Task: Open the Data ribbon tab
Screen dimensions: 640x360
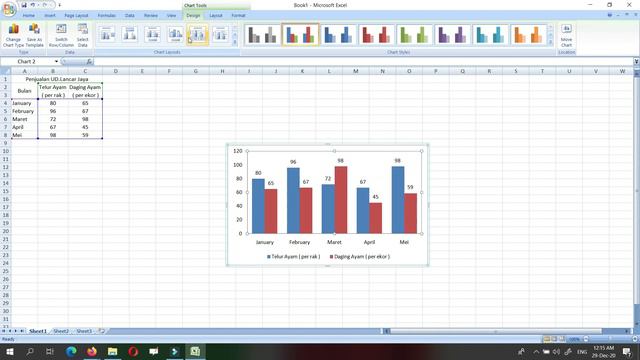Action: [130, 16]
